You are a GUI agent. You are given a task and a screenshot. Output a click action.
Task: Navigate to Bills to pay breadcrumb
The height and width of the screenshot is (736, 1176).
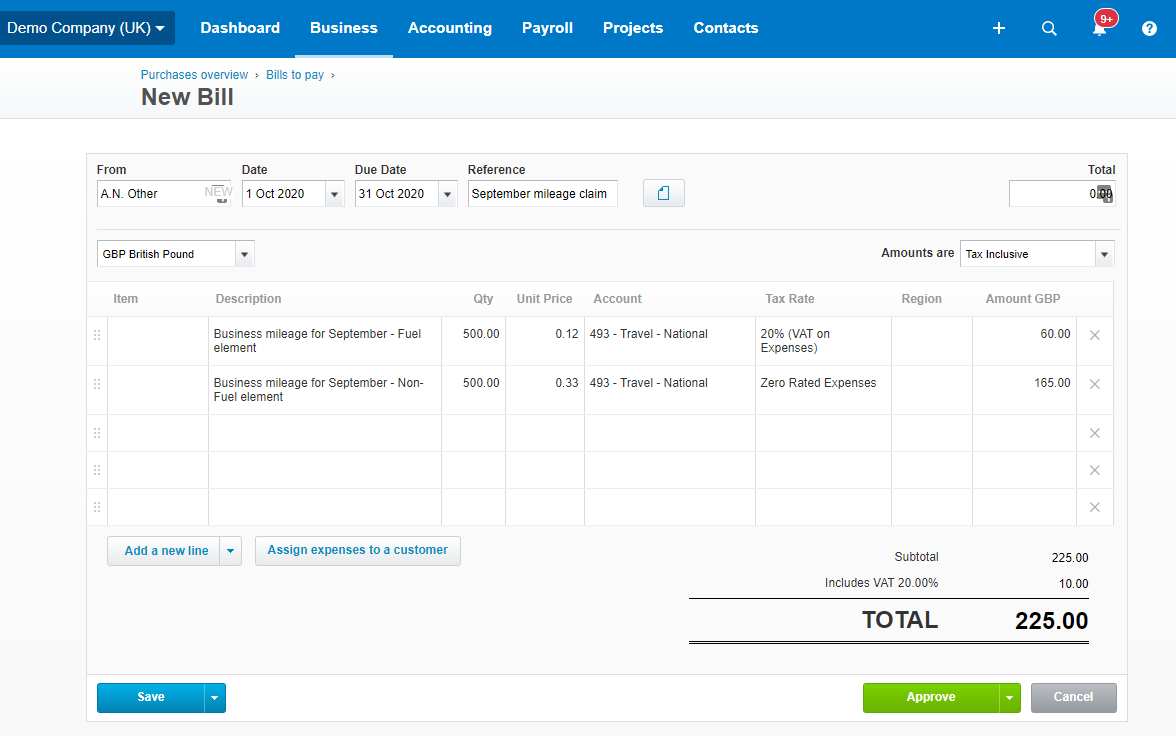point(294,74)
